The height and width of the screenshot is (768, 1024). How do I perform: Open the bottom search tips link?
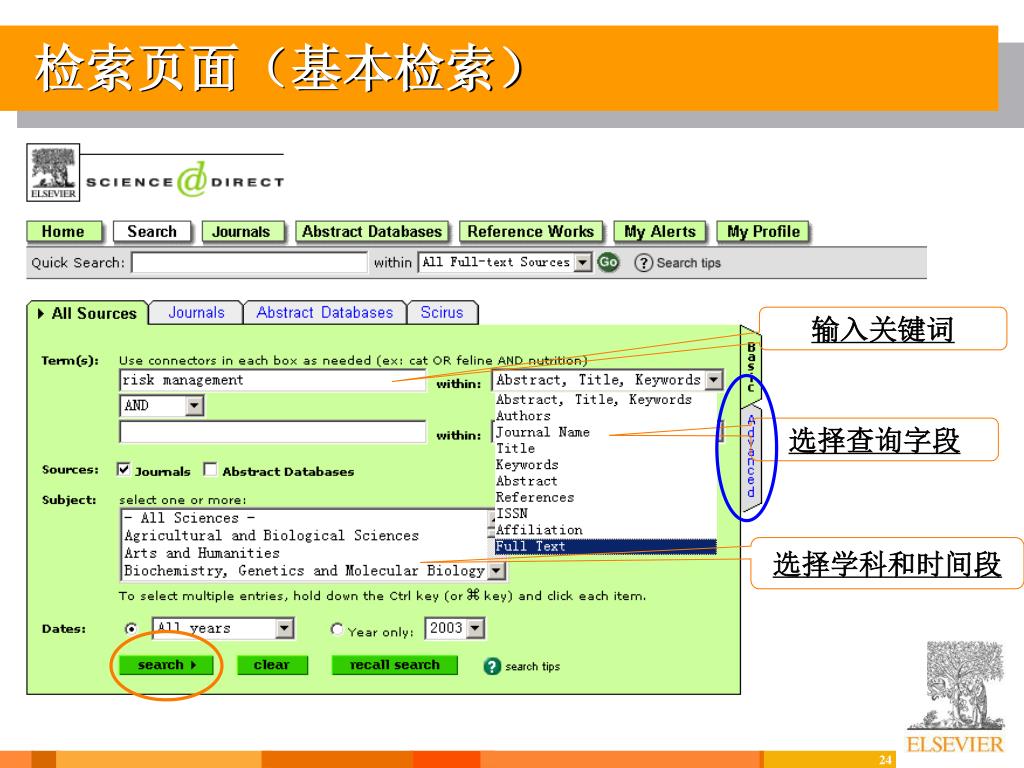click(532, 667)
